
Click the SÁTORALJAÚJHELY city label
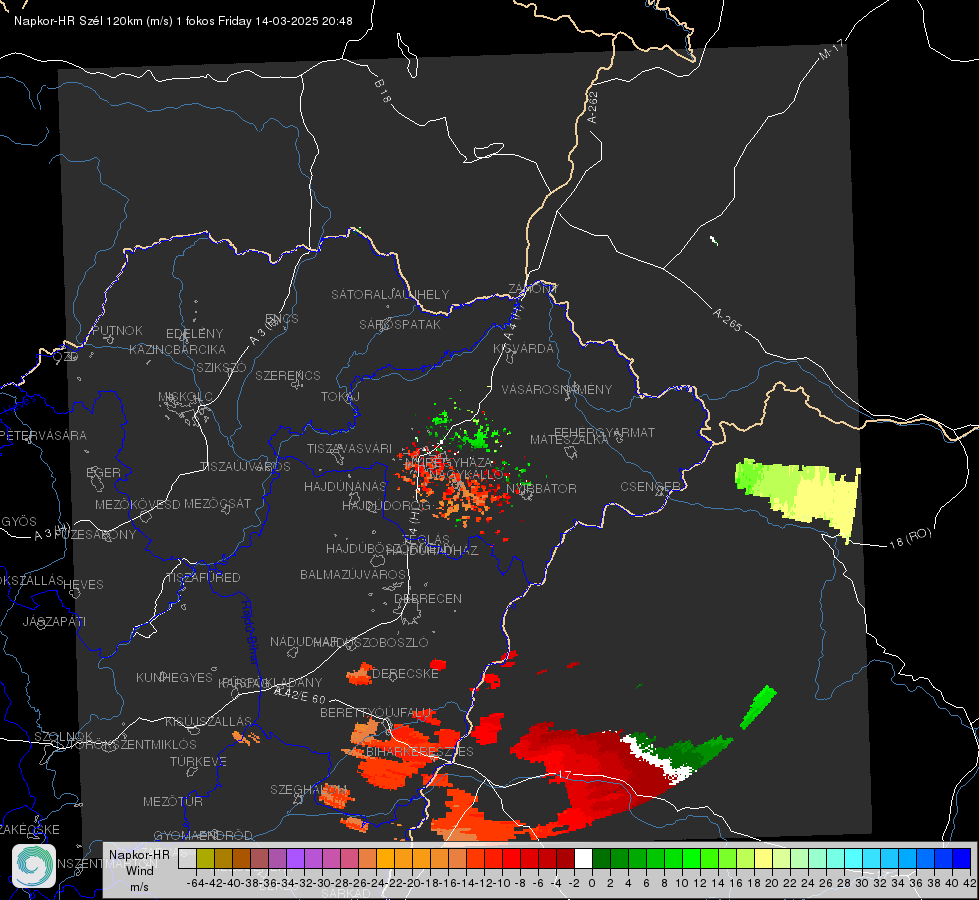click(x=390, y=294)
